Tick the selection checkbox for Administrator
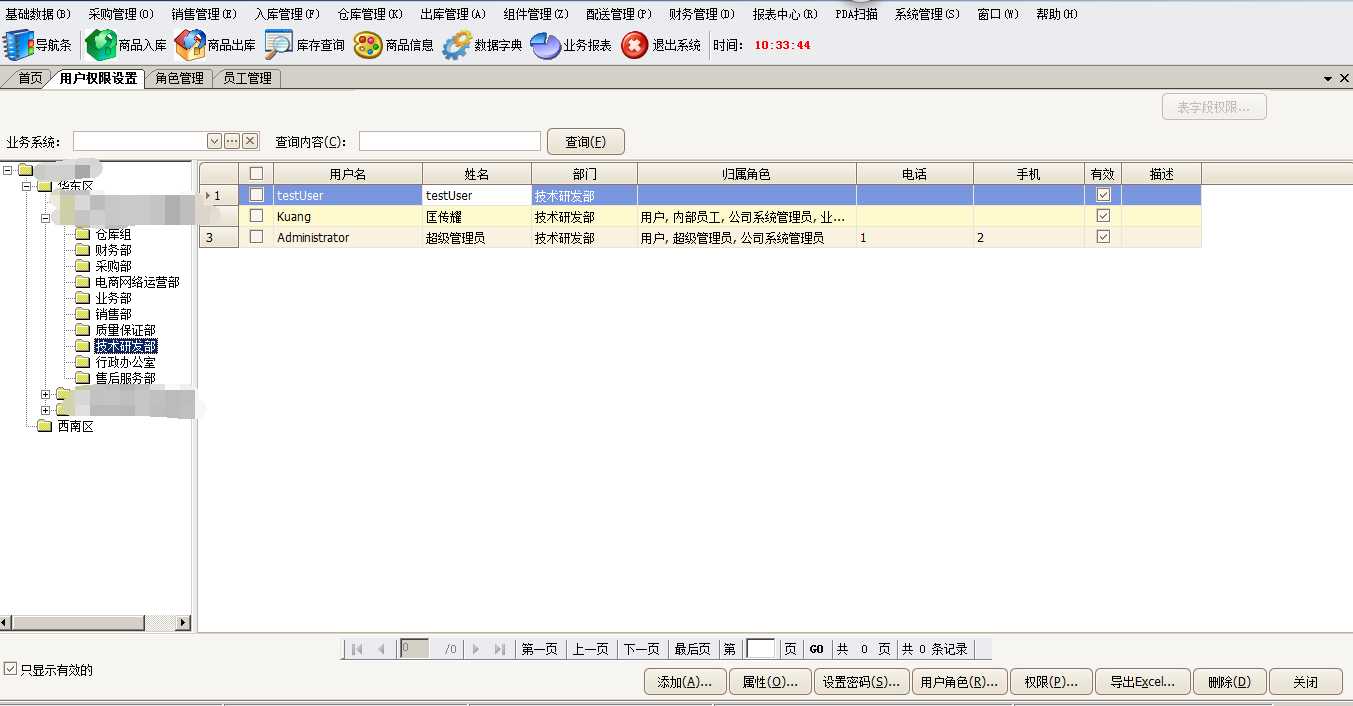 256,237
